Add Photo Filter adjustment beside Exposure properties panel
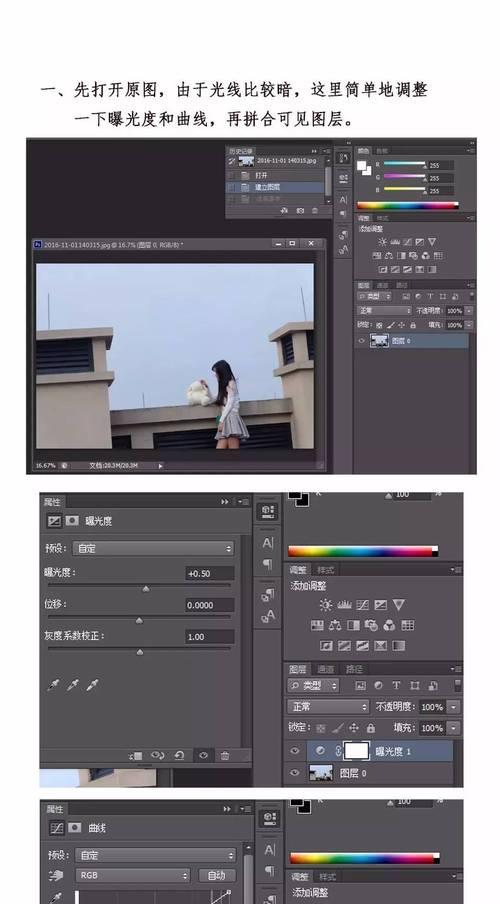This screenshot has height=904, width=500. [371, 625]
